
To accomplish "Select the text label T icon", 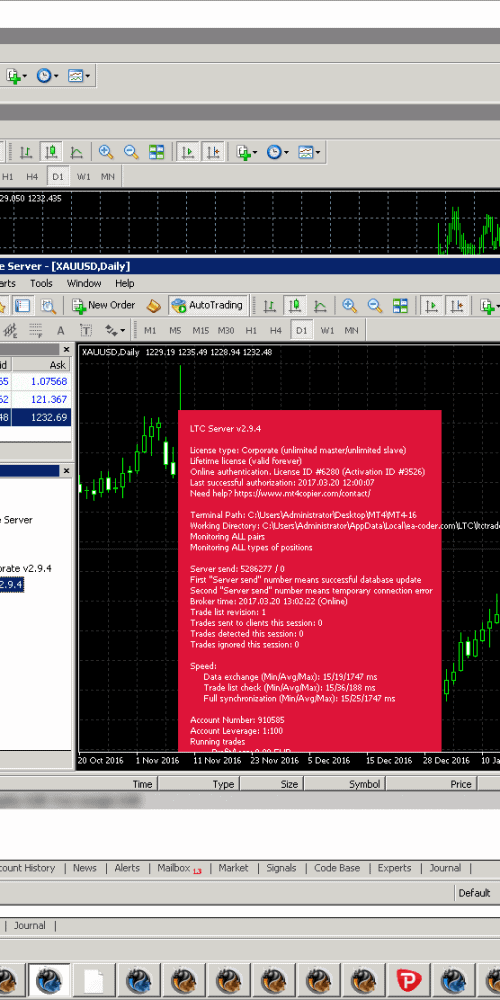I will (85, 330).
